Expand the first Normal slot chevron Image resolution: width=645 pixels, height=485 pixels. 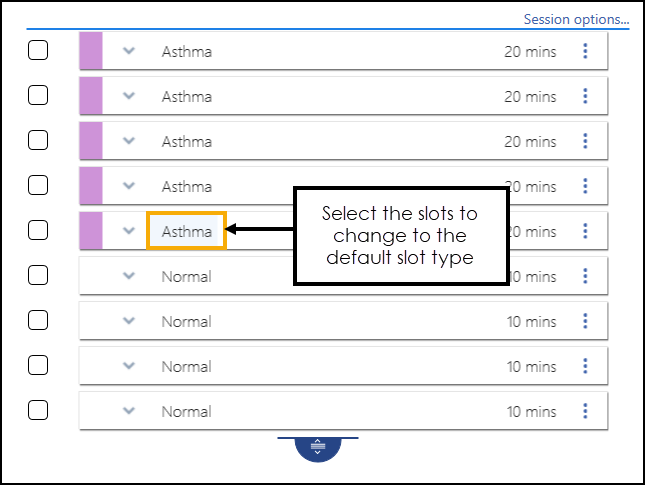pyautogui.click(x=128, y=276)
